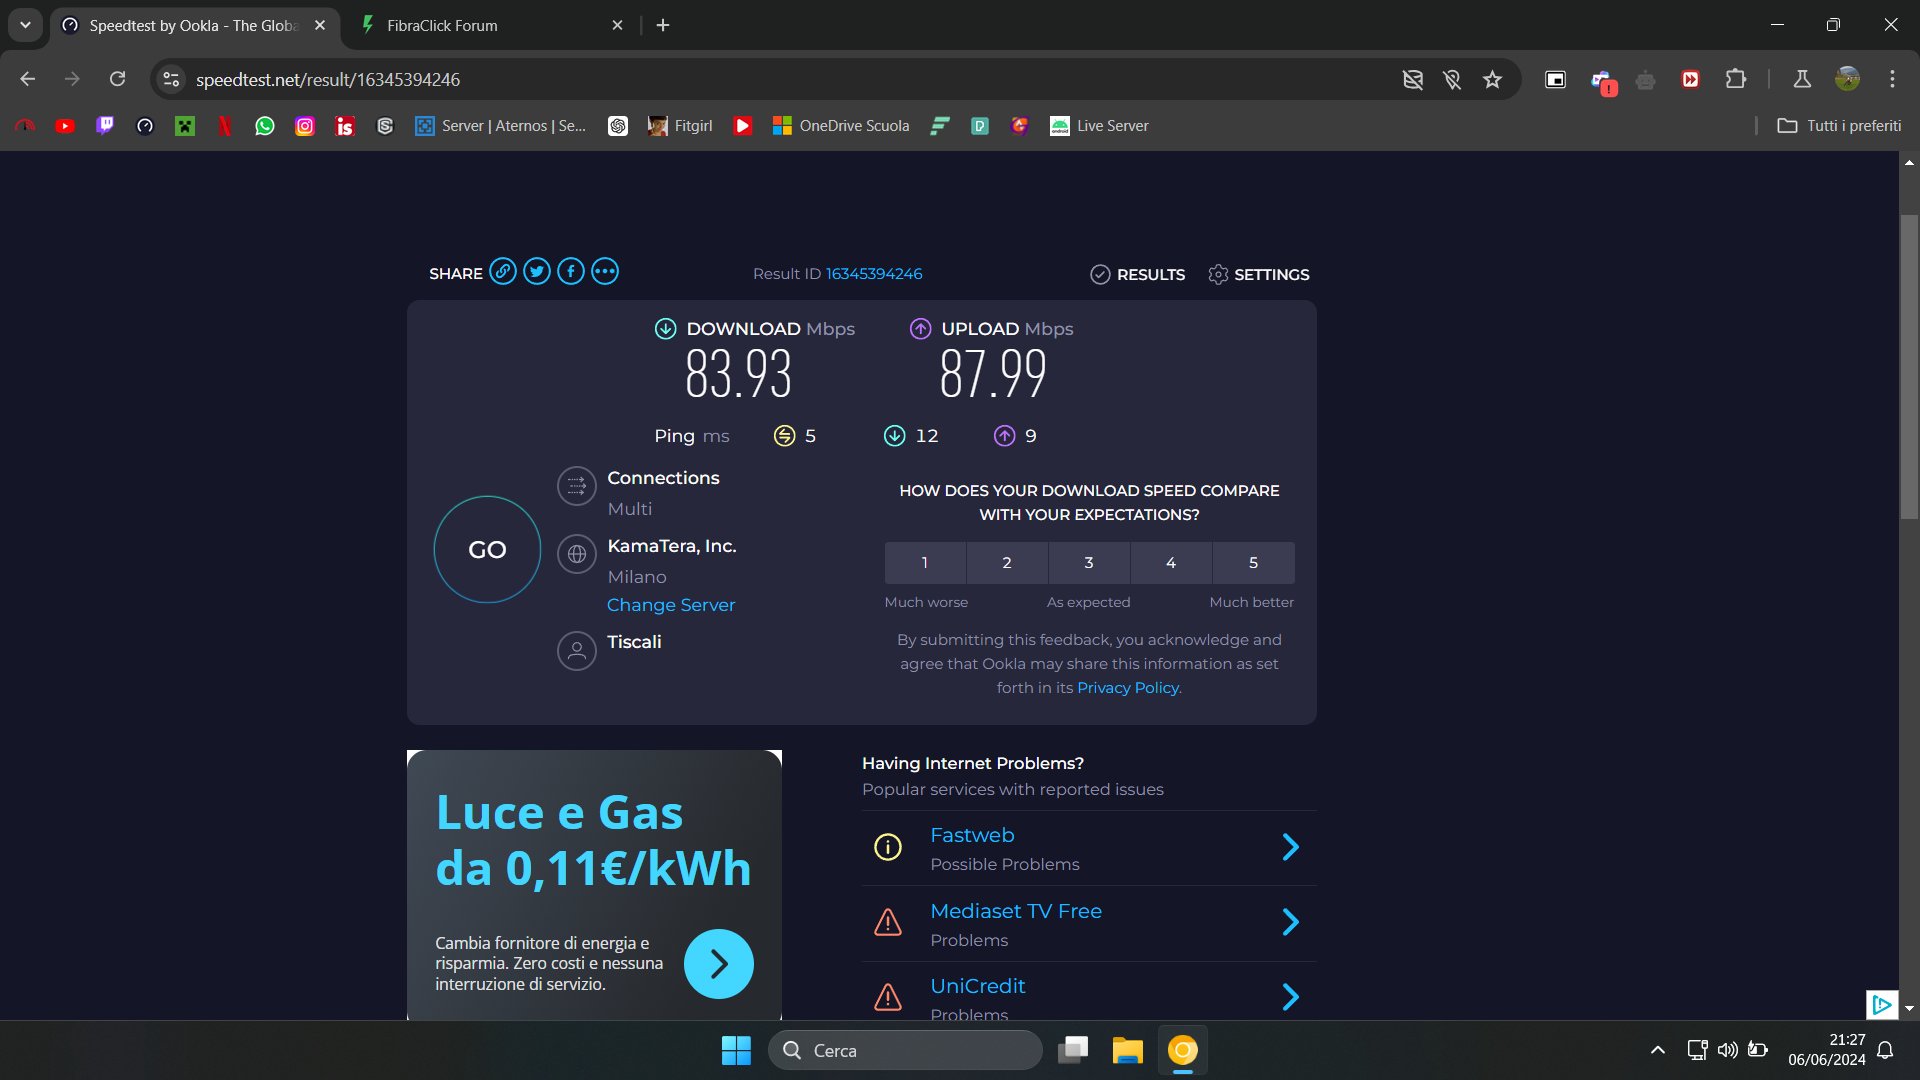
Task: Rate download speed as 1, much worse
Action: click(x=925, y=563)
